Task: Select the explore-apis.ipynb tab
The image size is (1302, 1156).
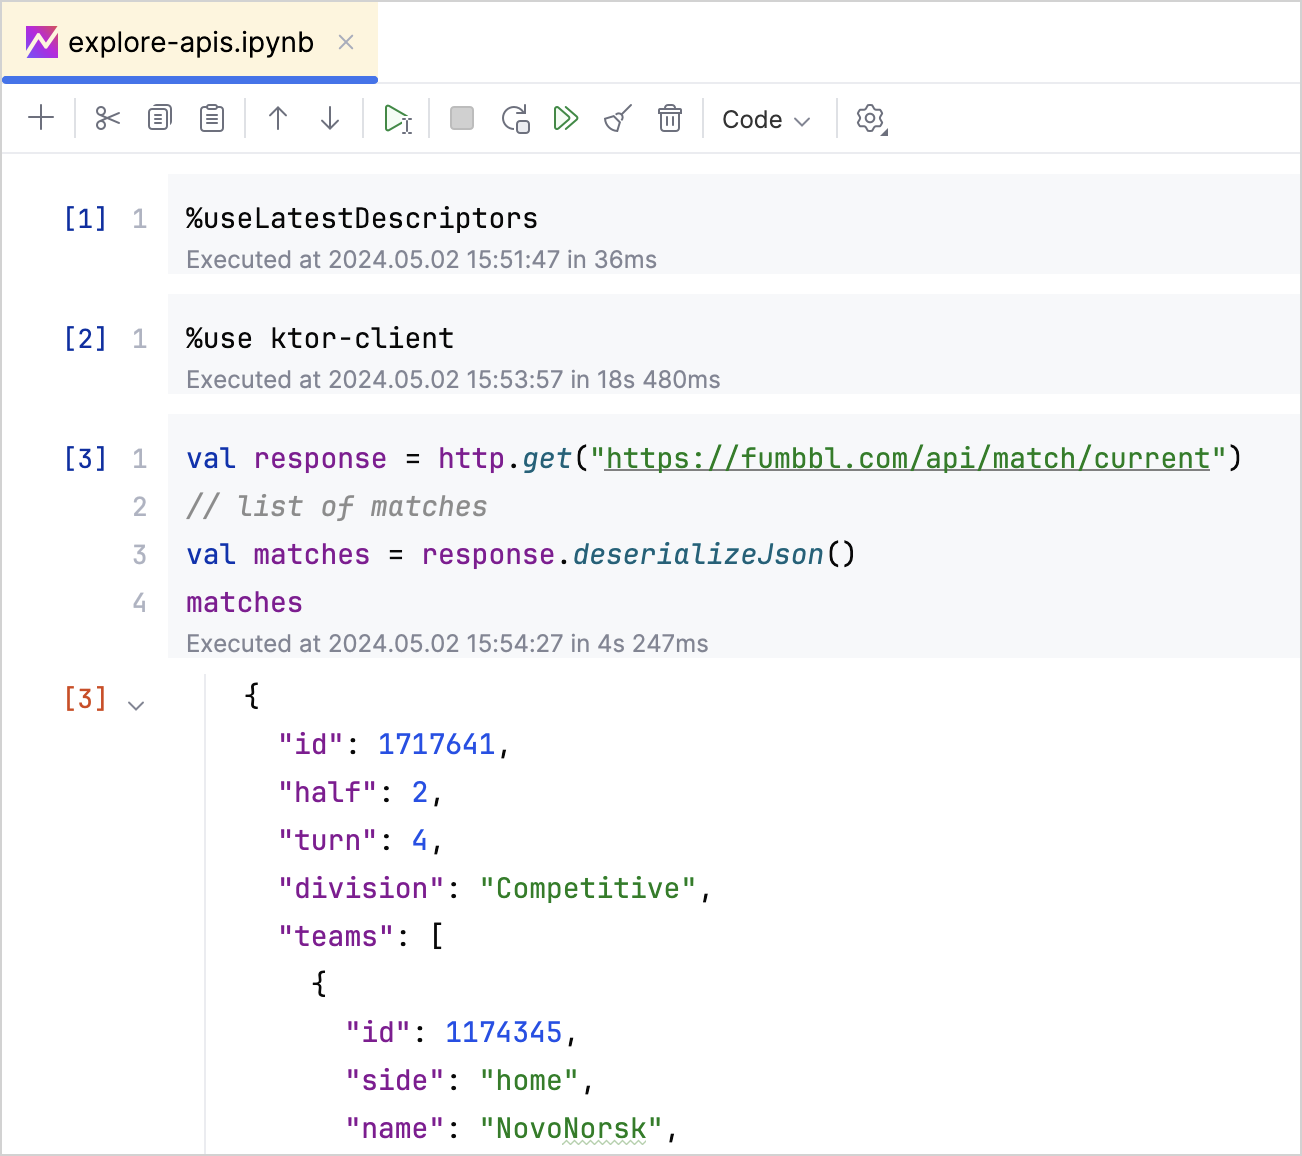Action: [190, 42]
